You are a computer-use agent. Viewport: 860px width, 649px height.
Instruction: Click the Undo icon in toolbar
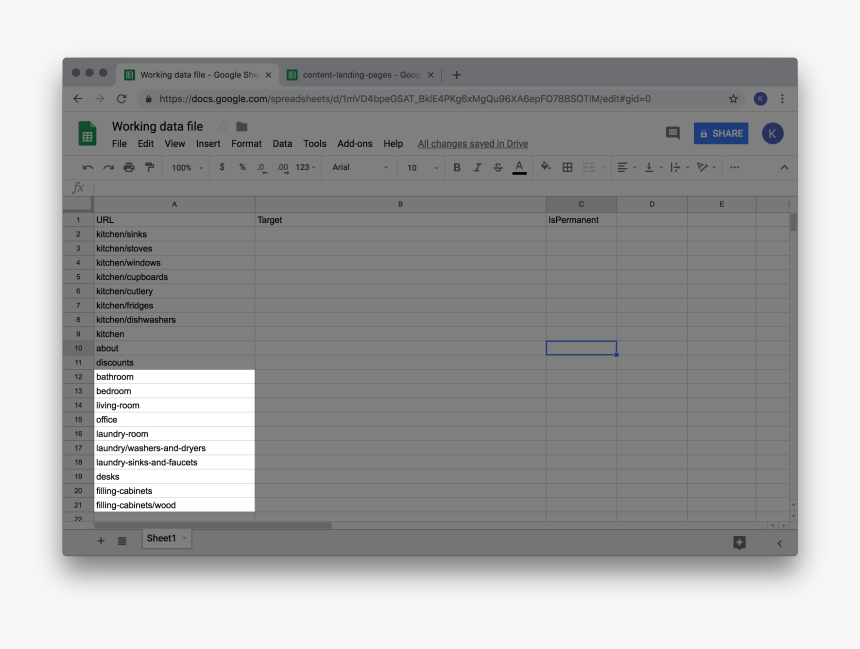click(x=88, y=167)
